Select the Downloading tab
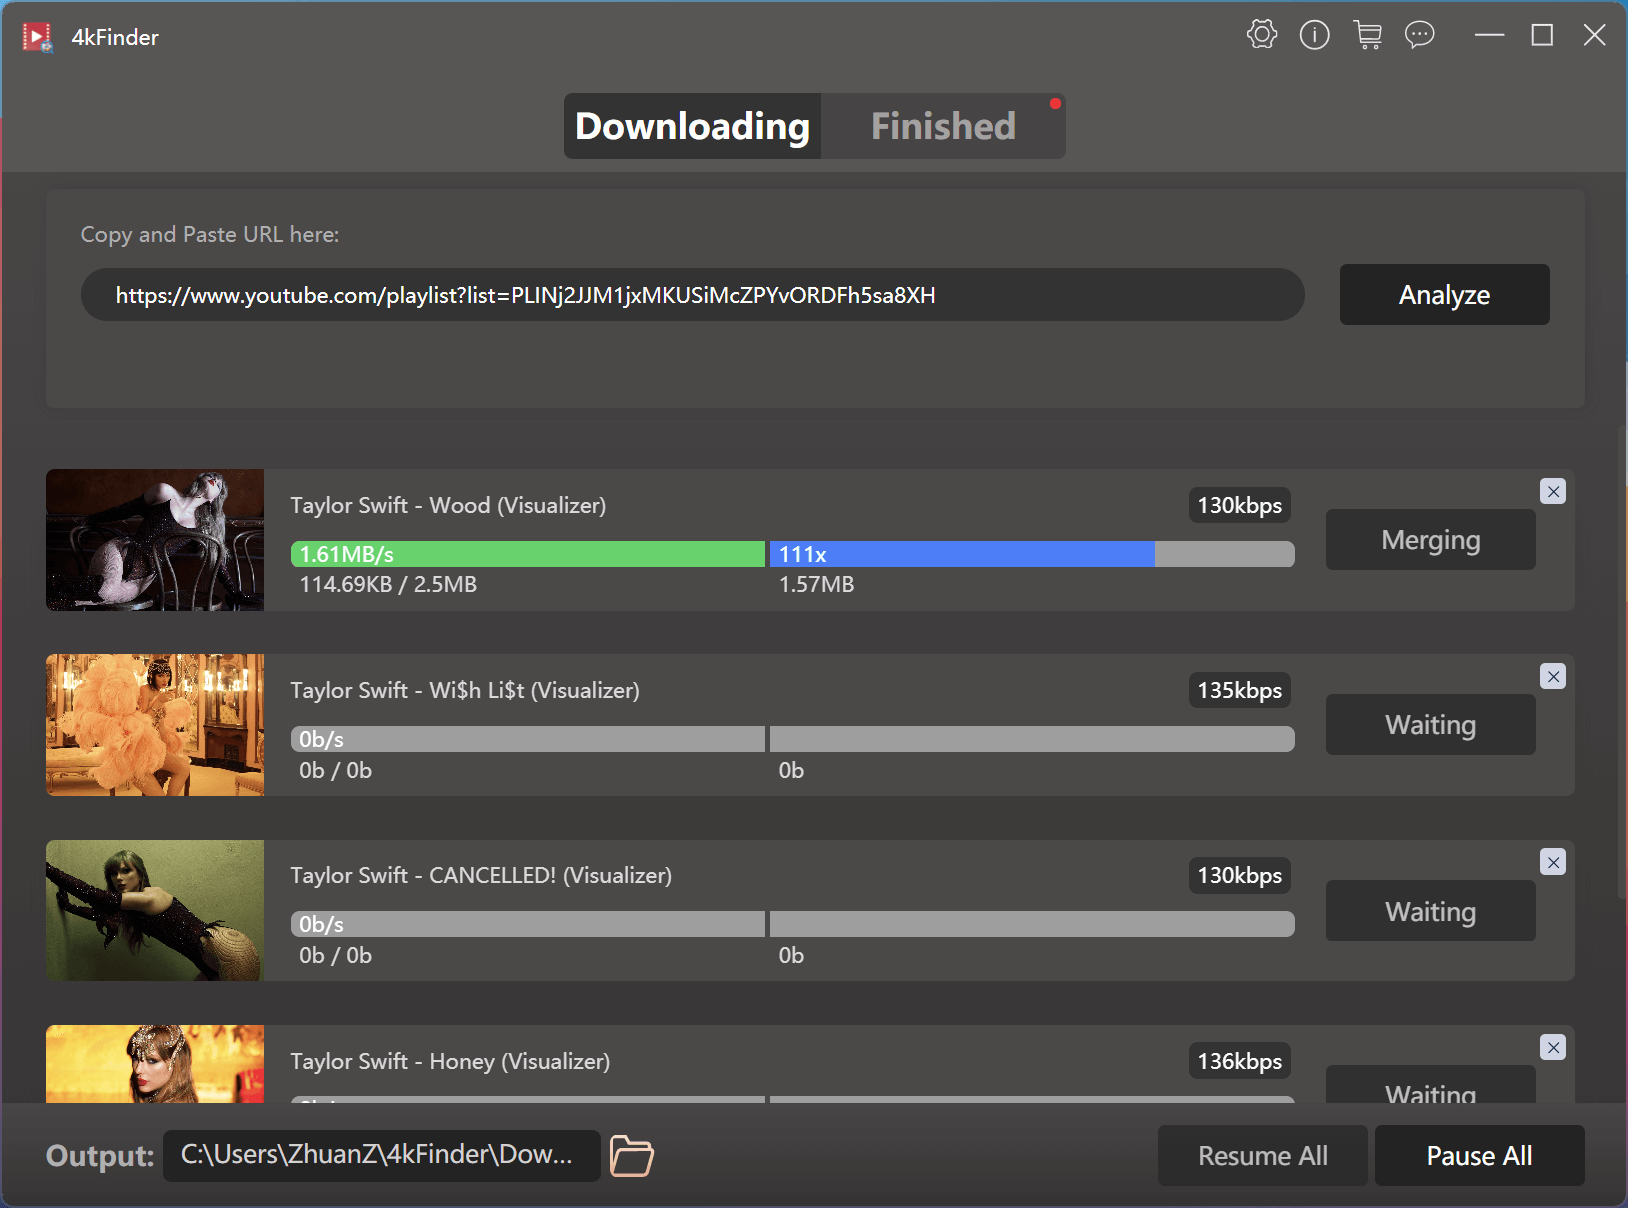Screen dimensions: 1628x1208 [x=691, y=125]
